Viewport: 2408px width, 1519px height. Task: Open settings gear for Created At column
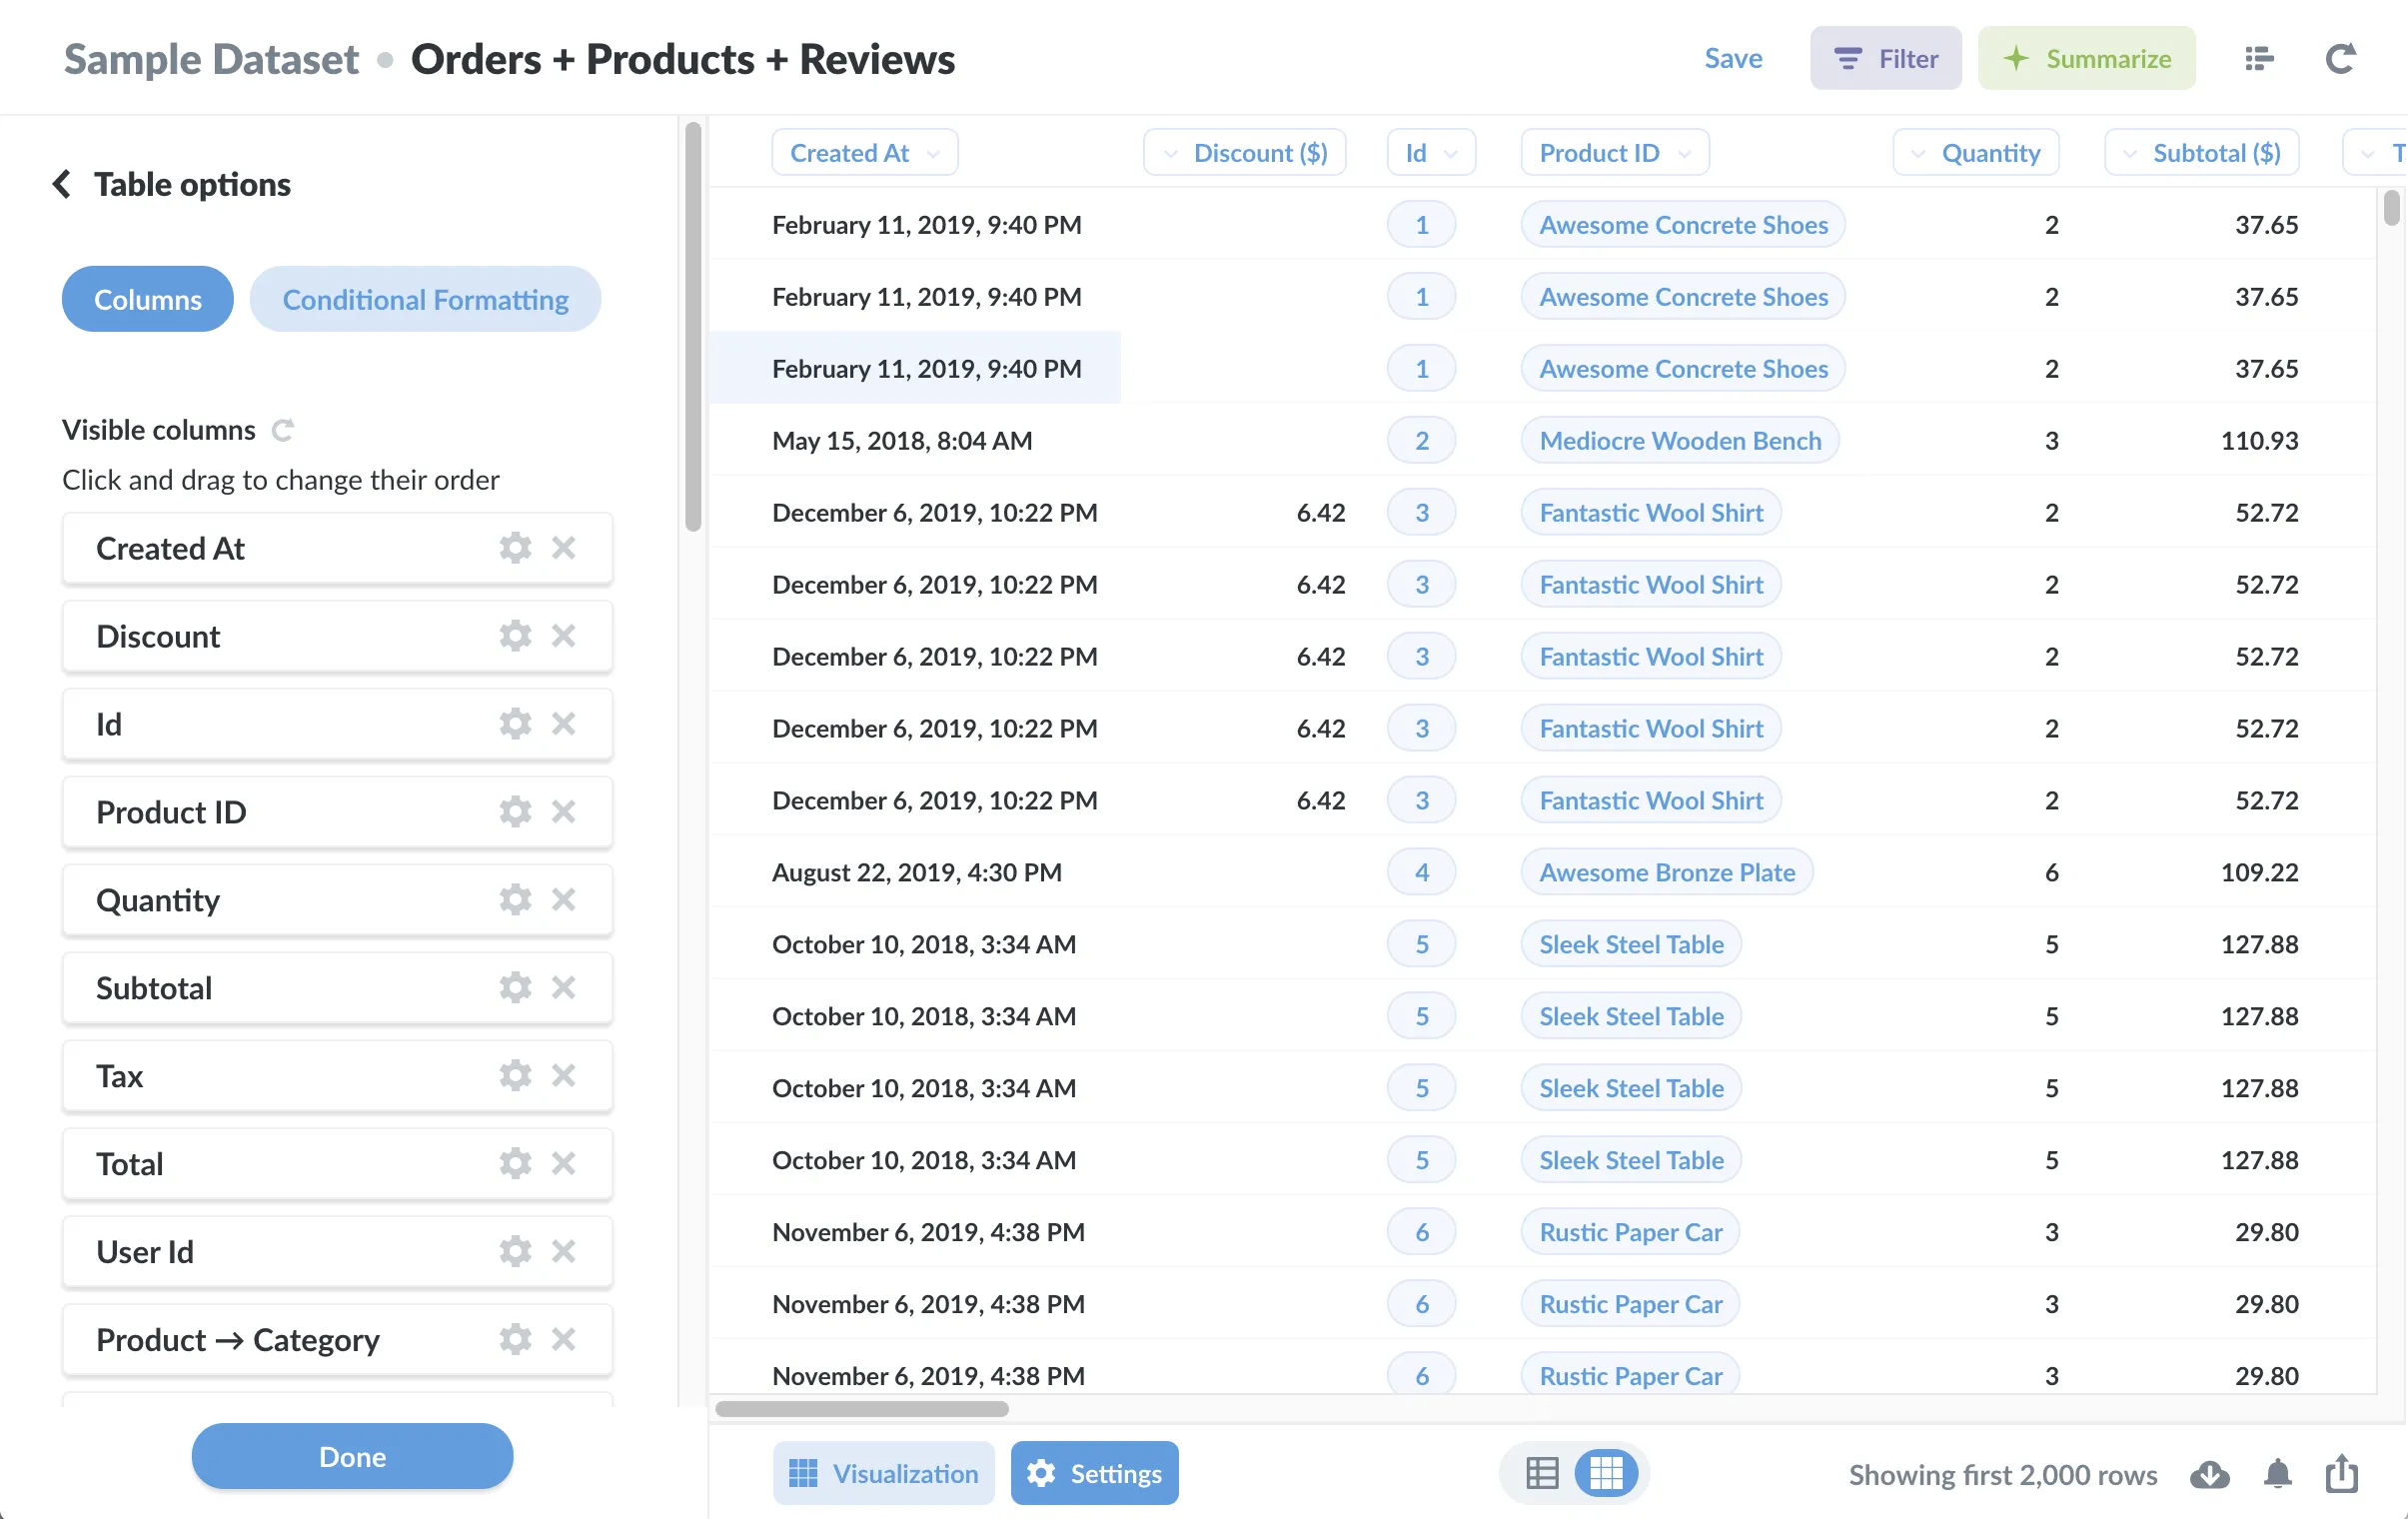514,547
